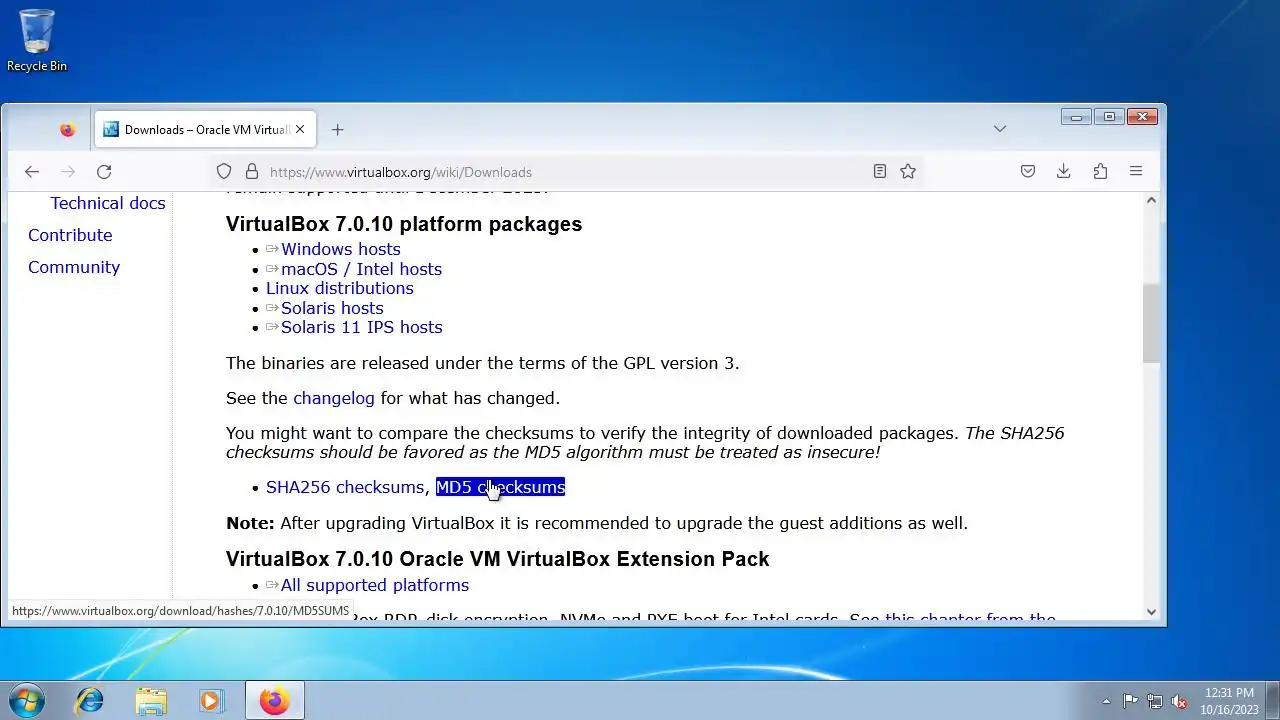This screenshot has width=1280, height=720.
Task: Click the muted volume tray icon
Action: (x=1179, y=701)
